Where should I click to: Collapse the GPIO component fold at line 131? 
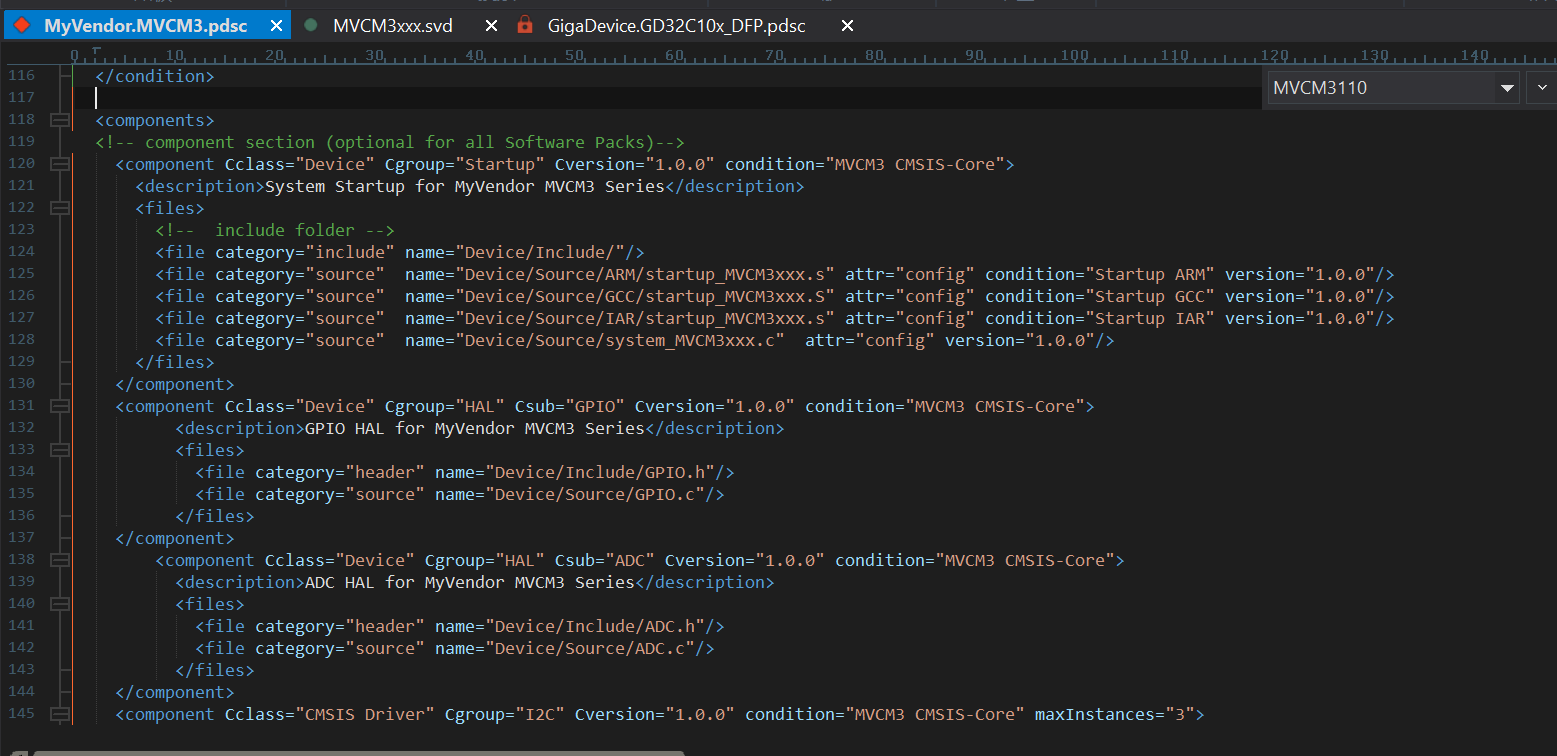(59, 406)
